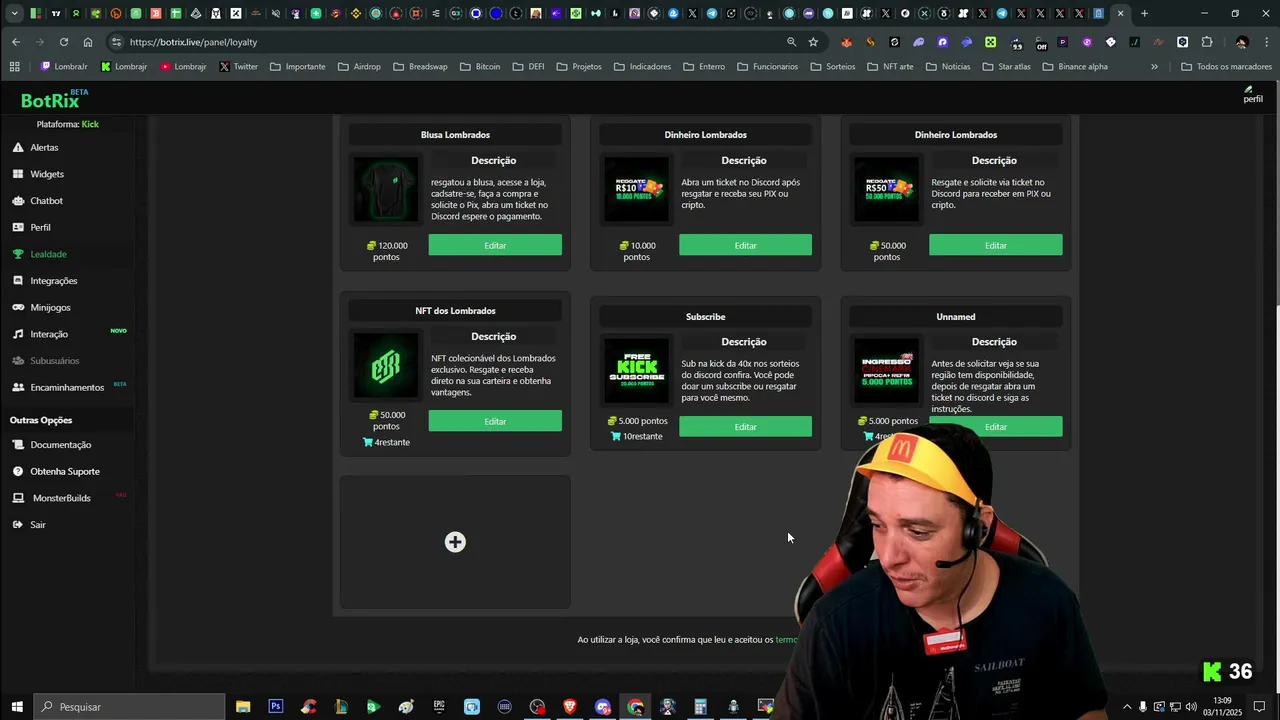The width and height of the screenshot is (1280, 720).
Task: Reload the page in browser
Action: click(x=64, y=42)
